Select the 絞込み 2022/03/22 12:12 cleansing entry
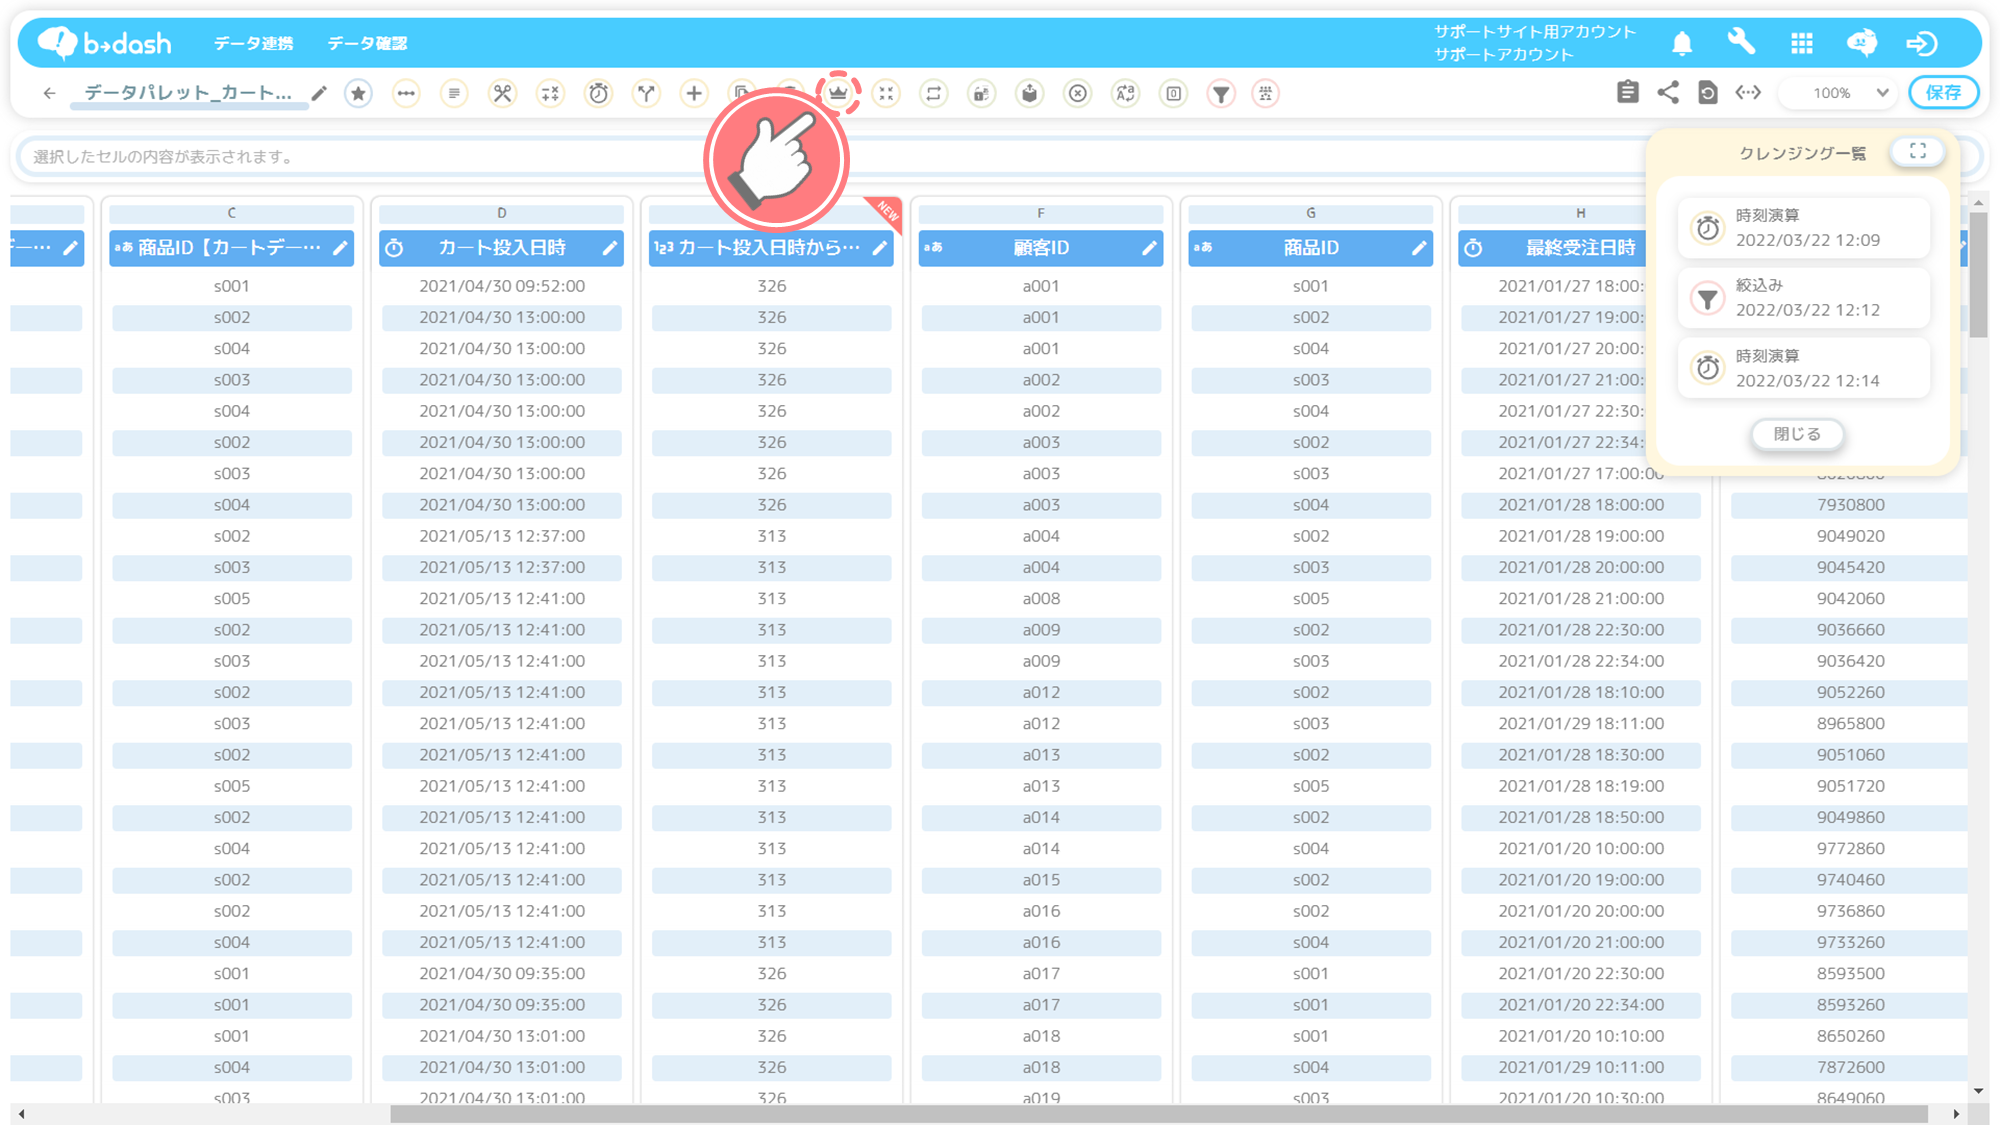2000x1125 pixels. pos(1803,298)
